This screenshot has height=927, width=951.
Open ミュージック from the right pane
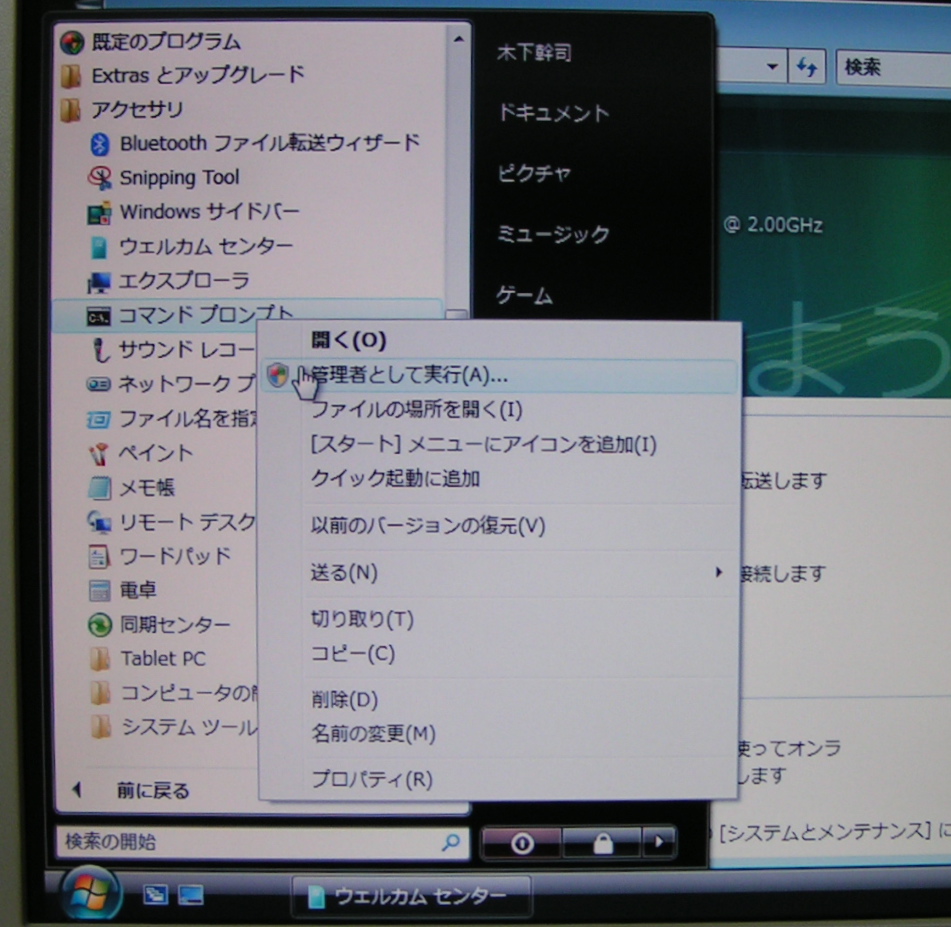coord(553,234)
